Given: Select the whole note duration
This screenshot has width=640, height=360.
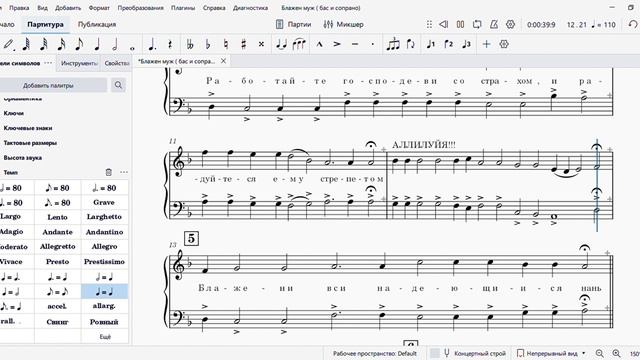Looking at the screenshot, I should (x=132, y=48).
